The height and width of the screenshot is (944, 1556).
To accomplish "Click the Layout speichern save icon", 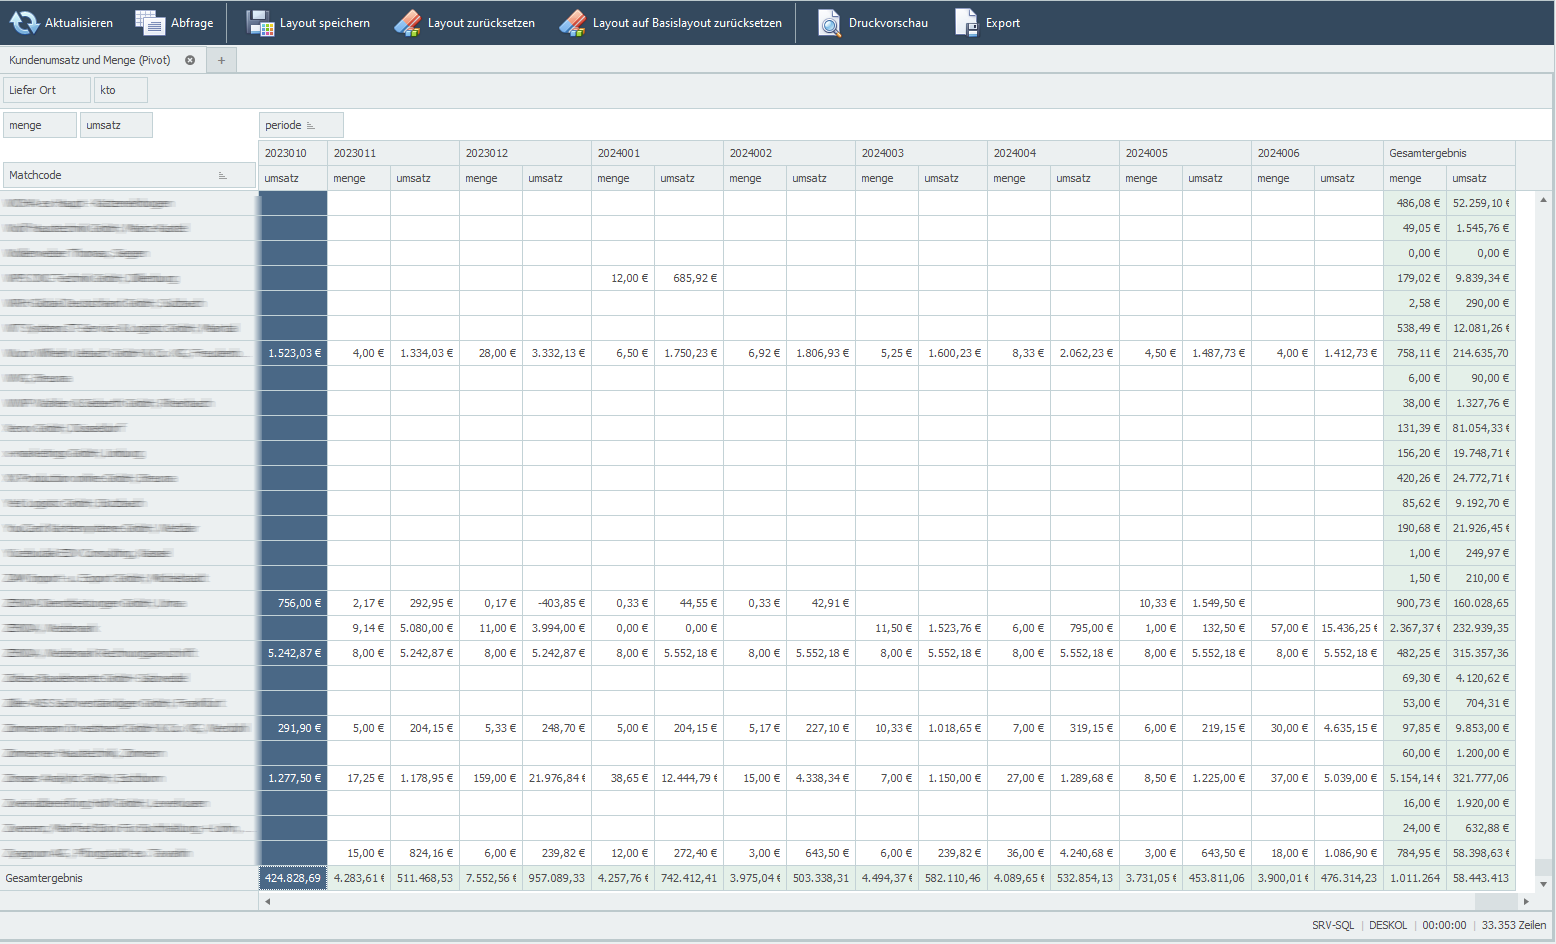I will 260,22.
